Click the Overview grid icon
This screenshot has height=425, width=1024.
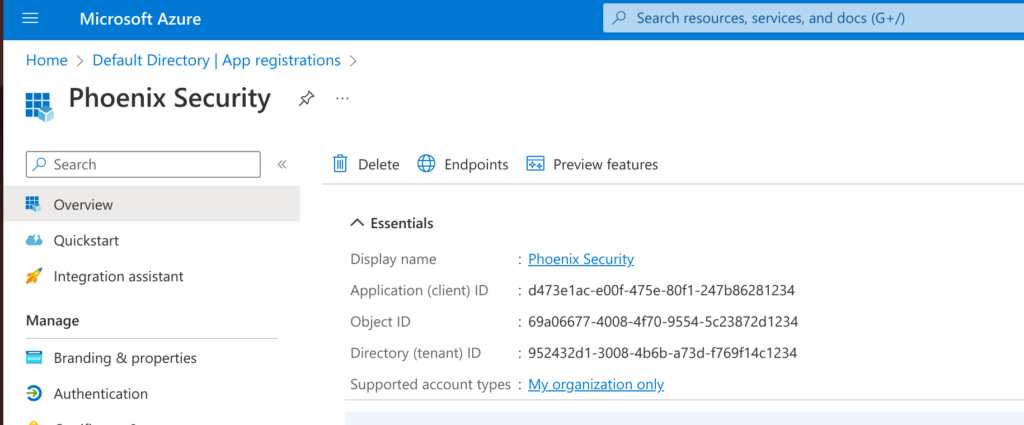coord(33,204)
